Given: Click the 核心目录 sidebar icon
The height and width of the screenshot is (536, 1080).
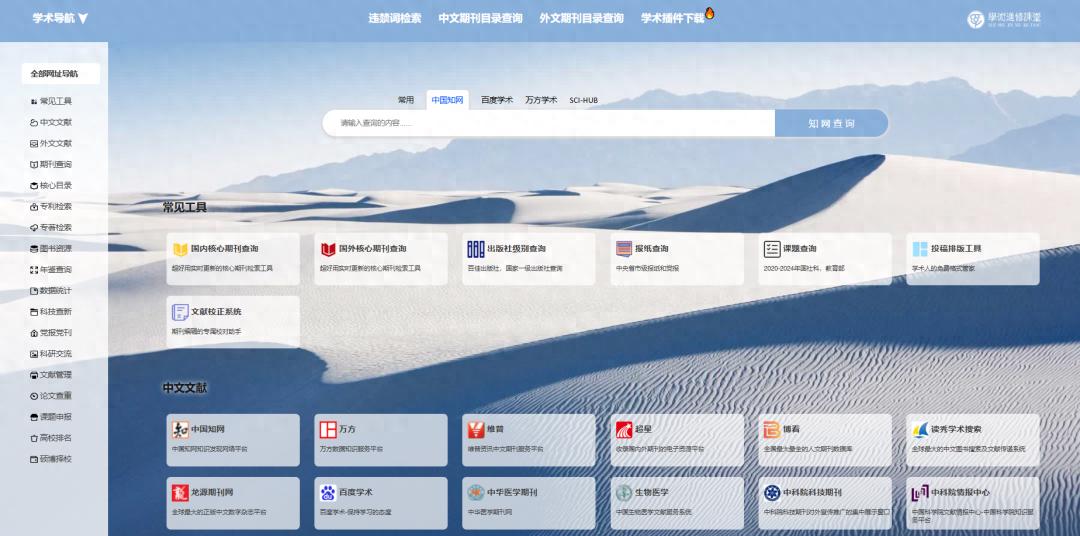Looking at the screenshot, I should point(34,185).
